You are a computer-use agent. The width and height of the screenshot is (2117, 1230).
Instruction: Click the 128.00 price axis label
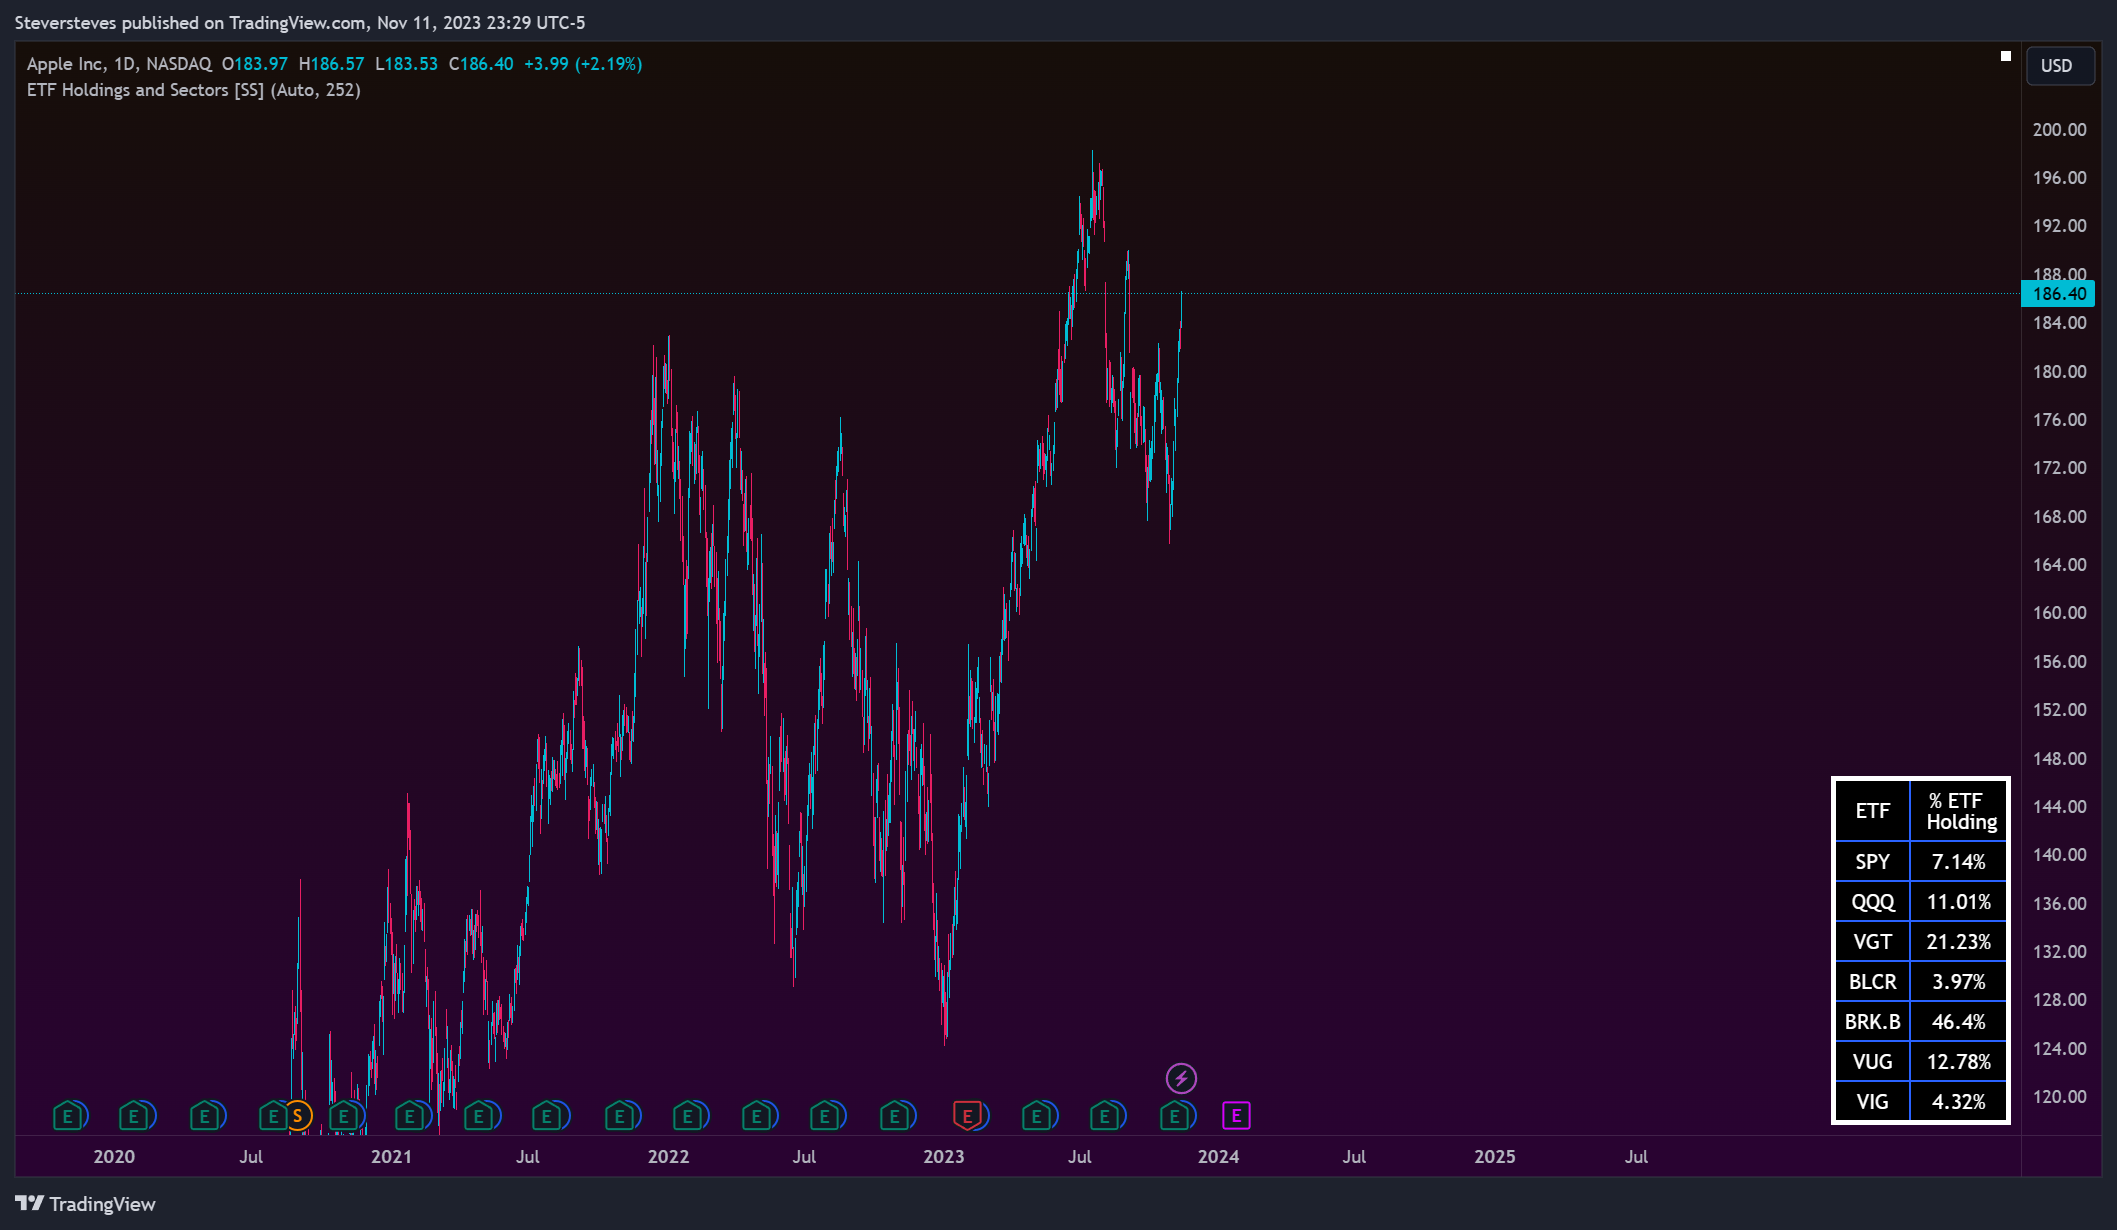point(2060,1000)
